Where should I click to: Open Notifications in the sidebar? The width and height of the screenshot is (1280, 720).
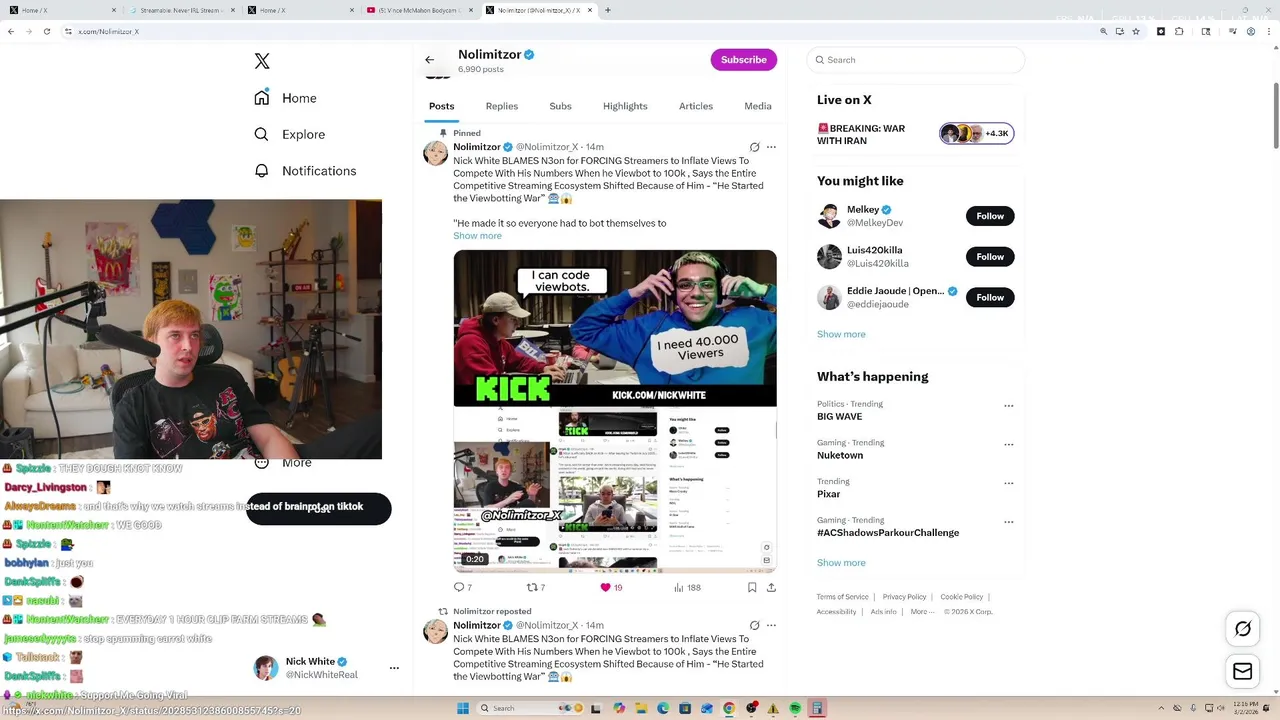(305, 171)
